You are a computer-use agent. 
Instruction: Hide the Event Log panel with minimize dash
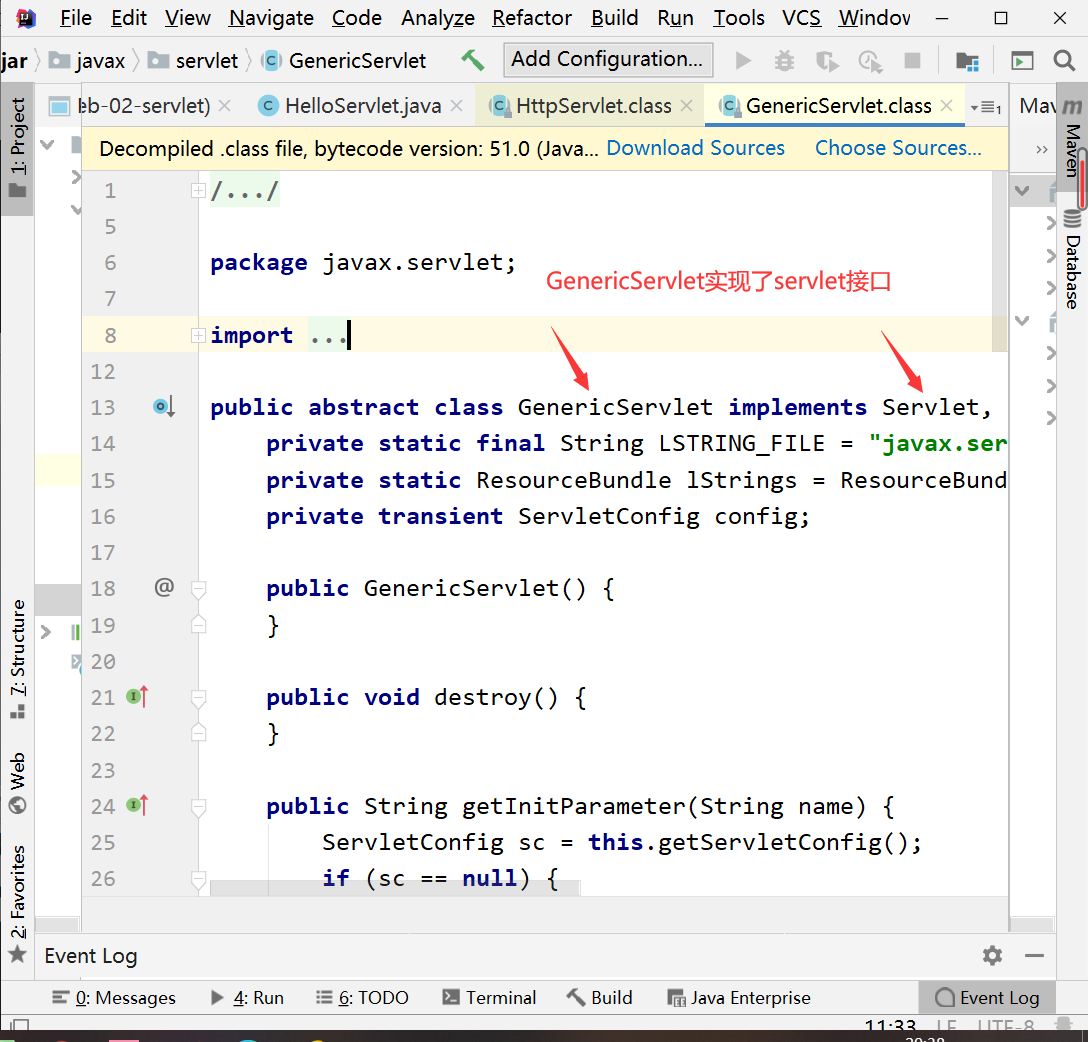[x=1035, y=955]
